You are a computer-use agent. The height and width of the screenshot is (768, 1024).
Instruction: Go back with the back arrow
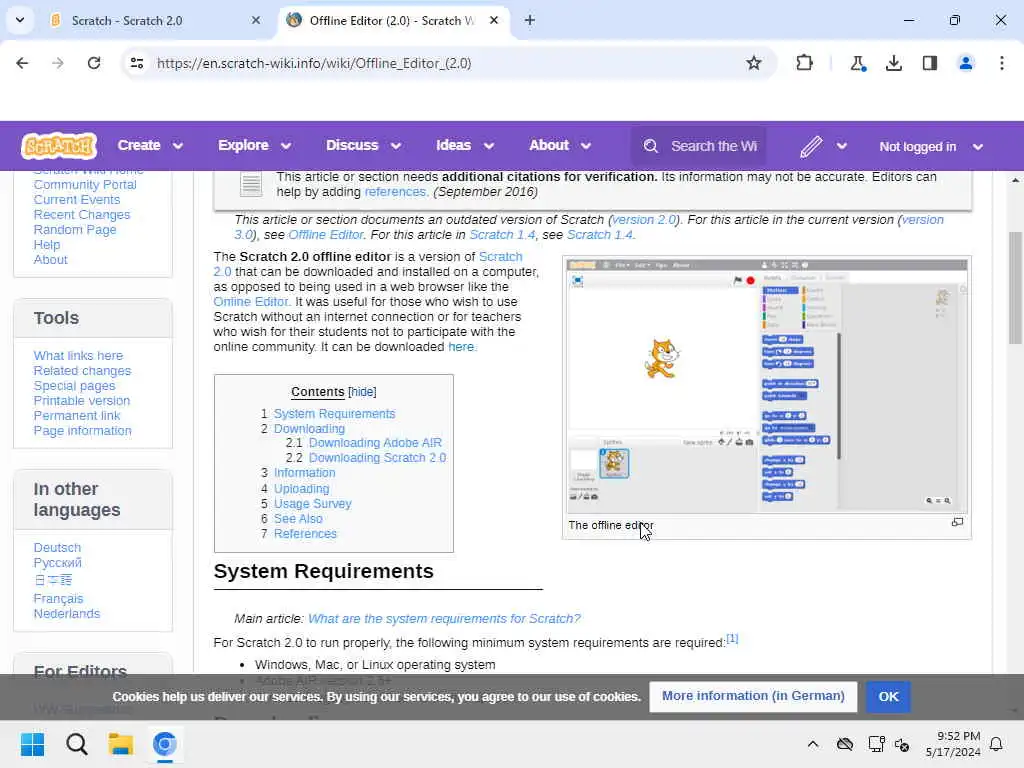(x=22, y=63)
